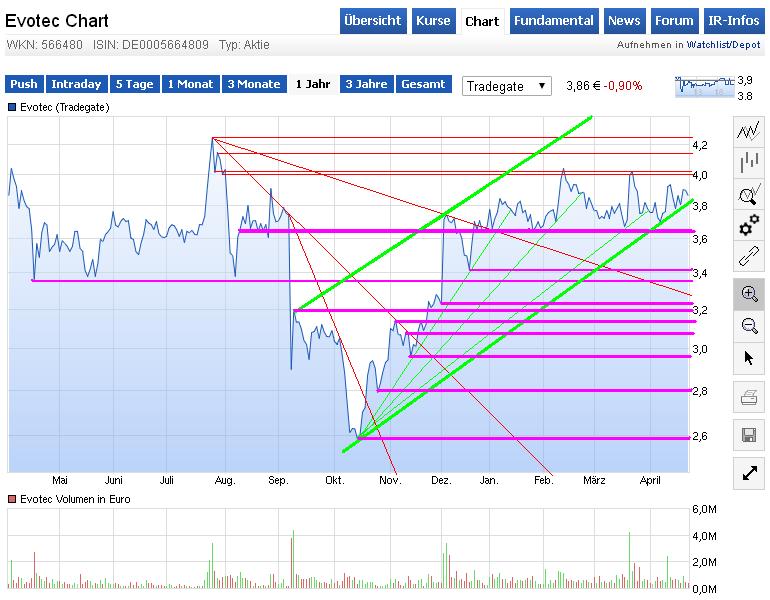Open the Forum tab
Image resolution: width=770 pixels, height=600 pixels.
[x=674, y=21]
